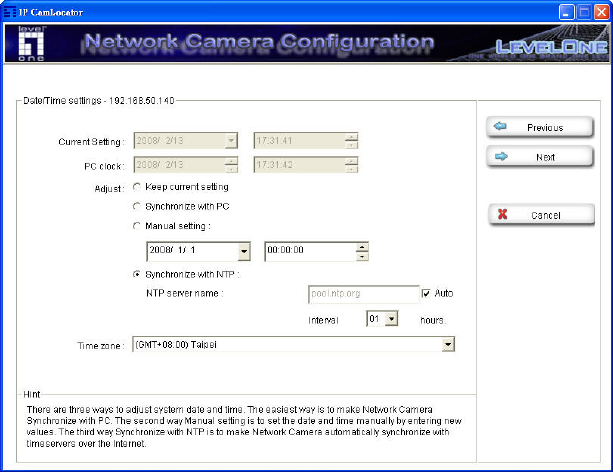Viewport: 613px width, 472px height.
Task: Decrease manual time with down spinner arrow
Action: coord(362,256)
